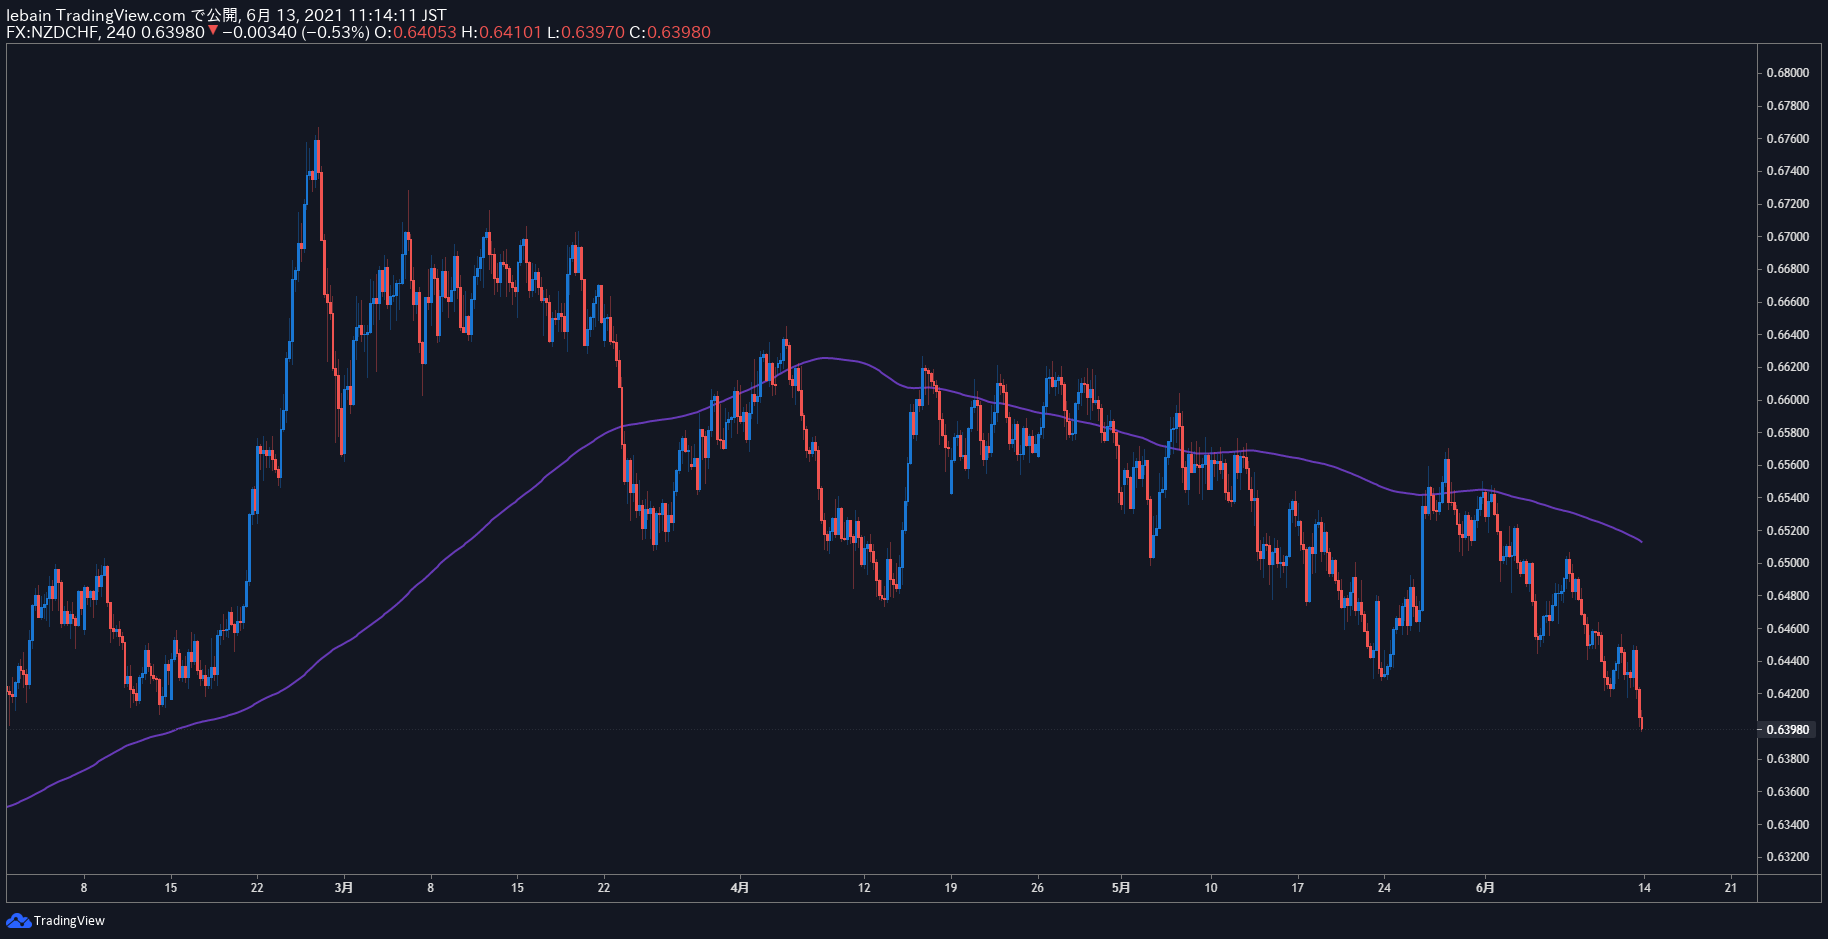Click the lebain publisher header text
This screenshot has height=939, width=1828.
pos(28,15)
